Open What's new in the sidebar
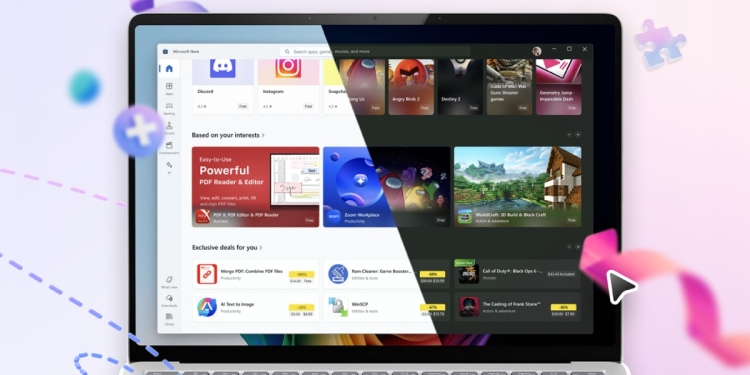Viewport: 750px width, 375px height. [169, 282]
